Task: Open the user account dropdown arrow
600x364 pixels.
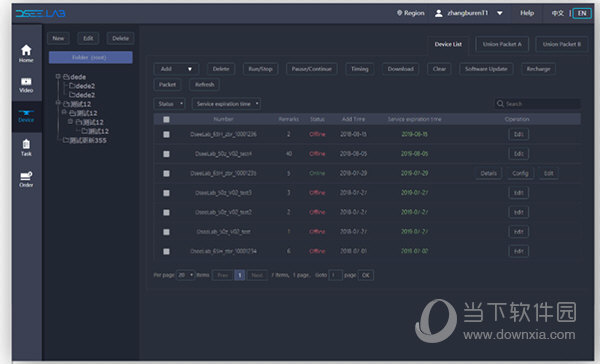Action: pos(499,13)
